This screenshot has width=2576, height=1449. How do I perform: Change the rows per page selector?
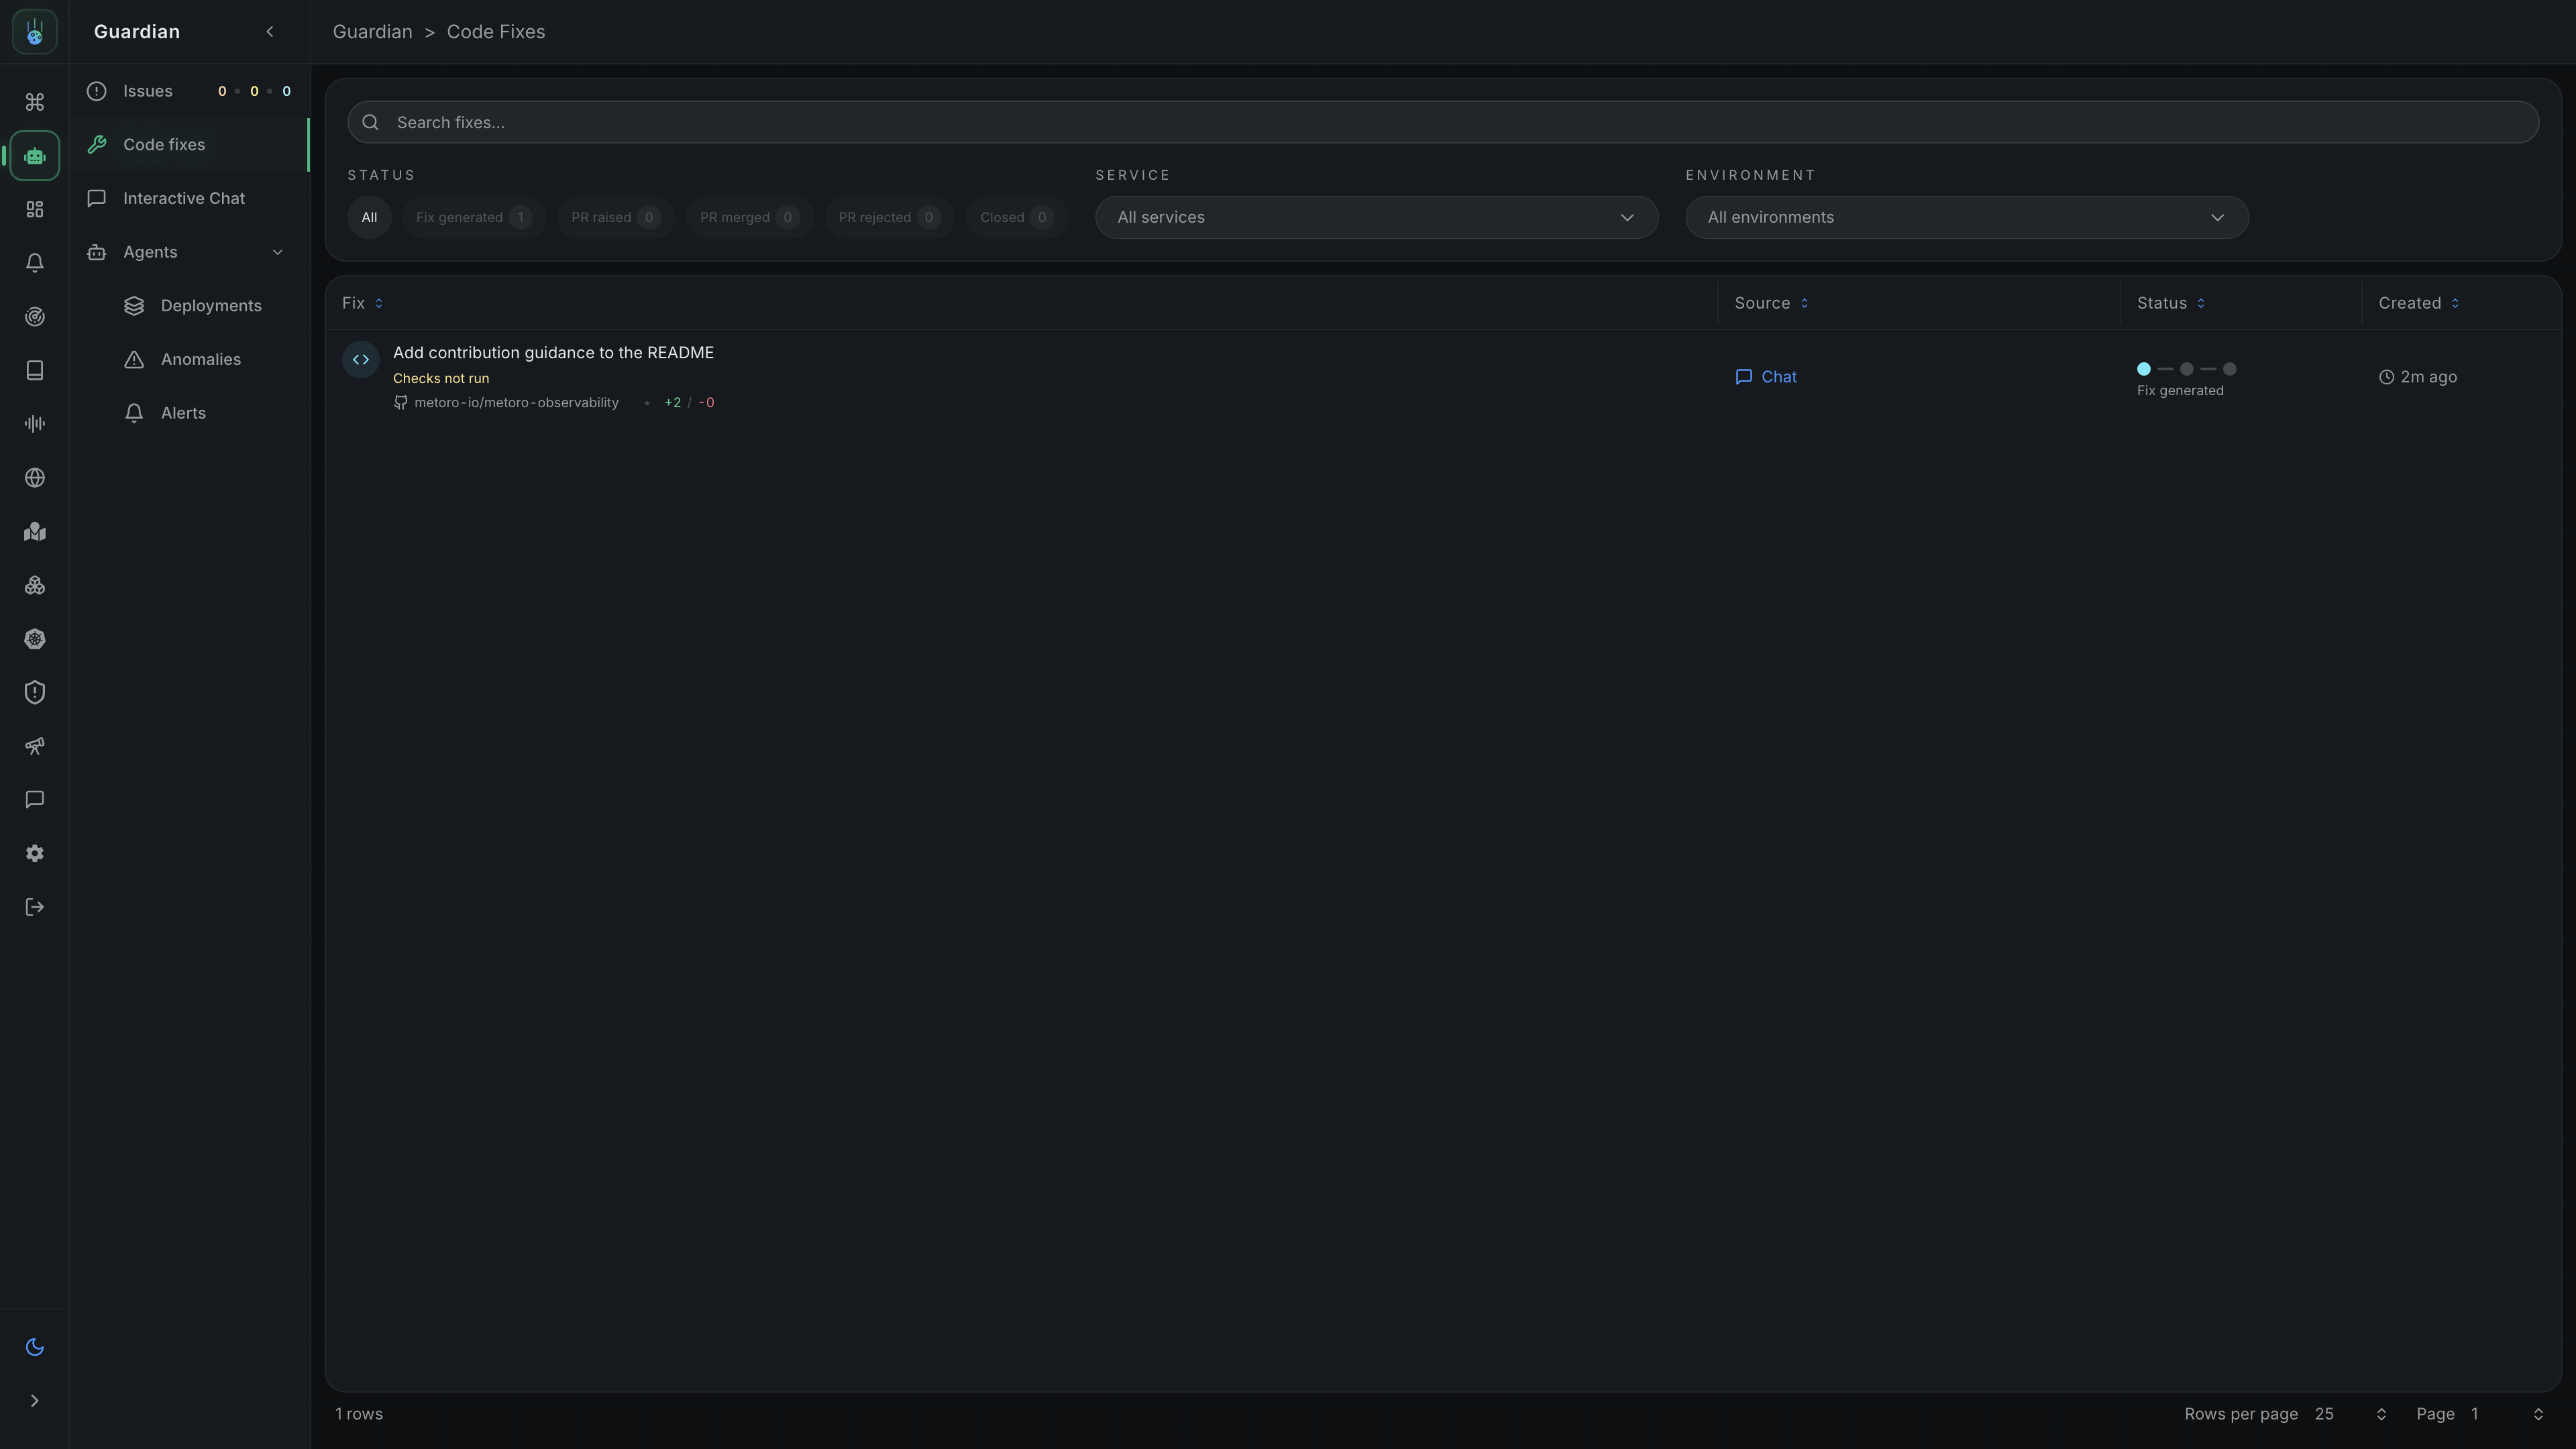(2350, 1414)
